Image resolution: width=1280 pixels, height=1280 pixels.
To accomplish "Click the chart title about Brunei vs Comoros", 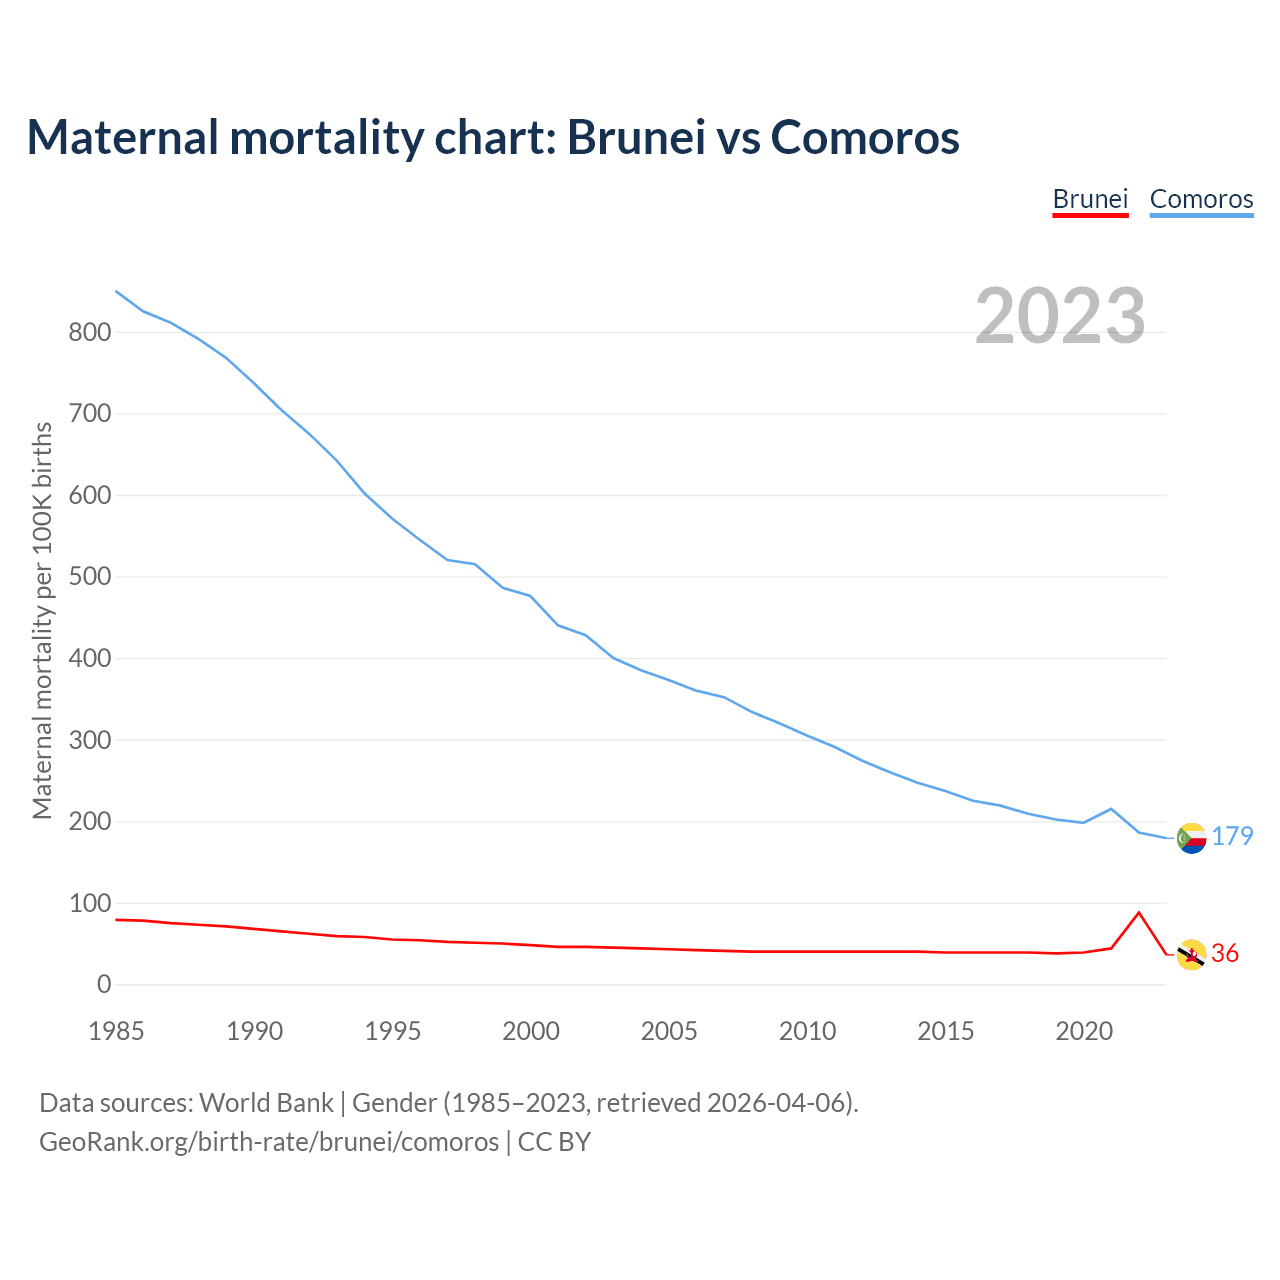I will 493,137.
